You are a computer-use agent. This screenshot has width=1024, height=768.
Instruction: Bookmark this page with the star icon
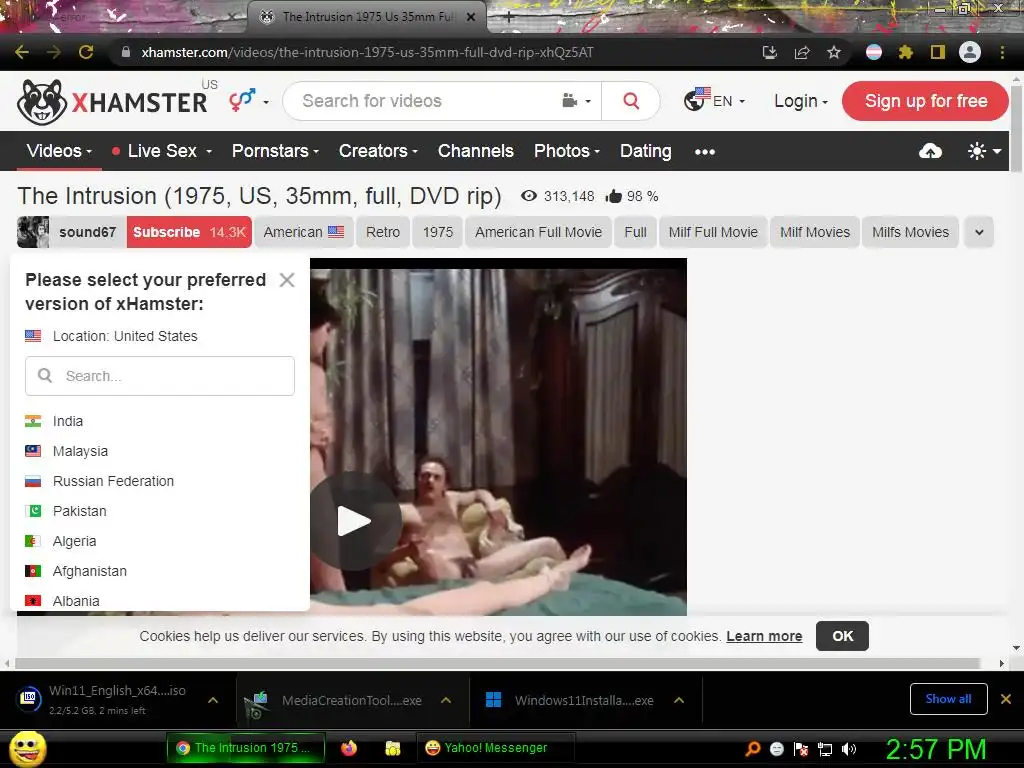[834, 52]
